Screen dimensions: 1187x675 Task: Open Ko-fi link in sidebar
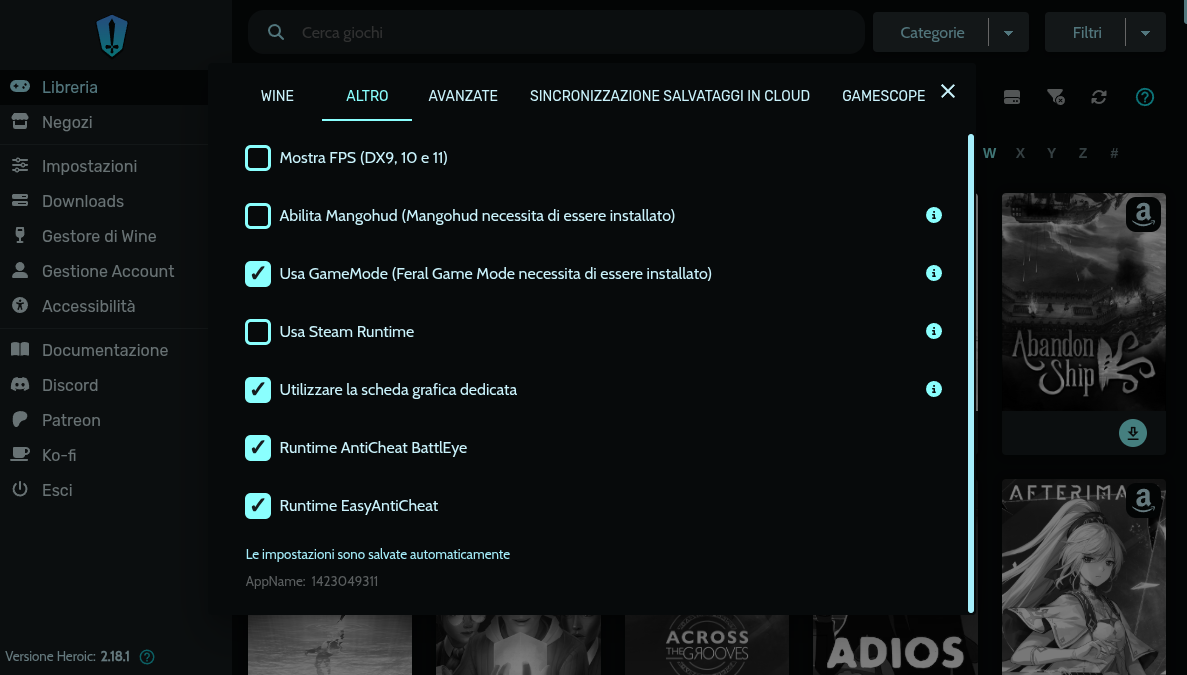point(104,455)
